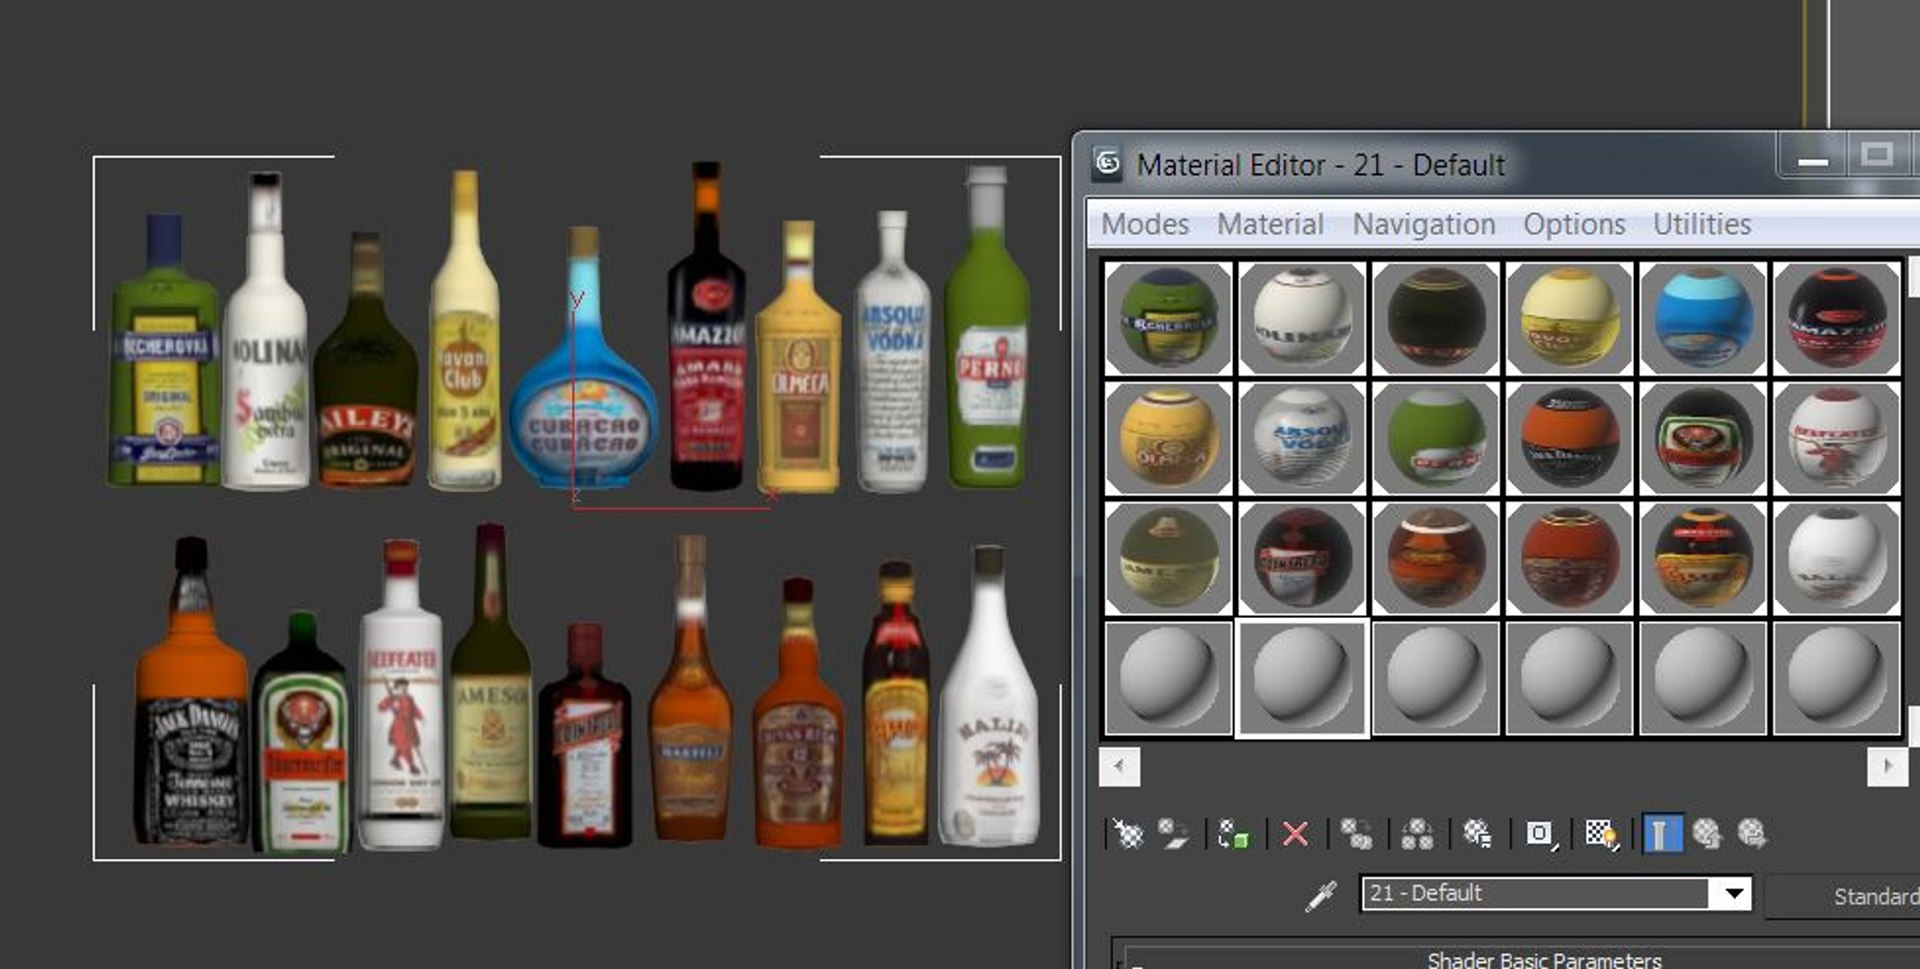The image size is (1920, 969).
Task: Click the Get Material icon
Action: 1128,833
